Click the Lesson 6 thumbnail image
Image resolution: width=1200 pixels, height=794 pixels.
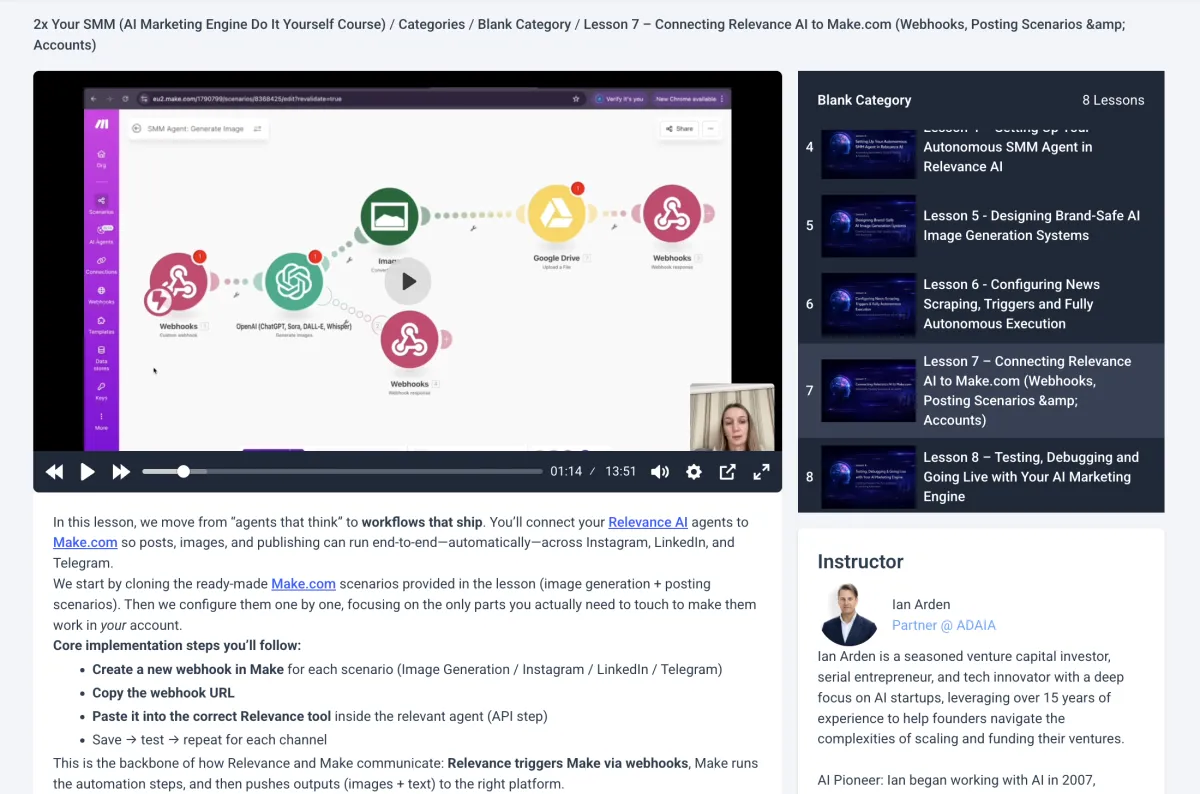tap(868, 304)
